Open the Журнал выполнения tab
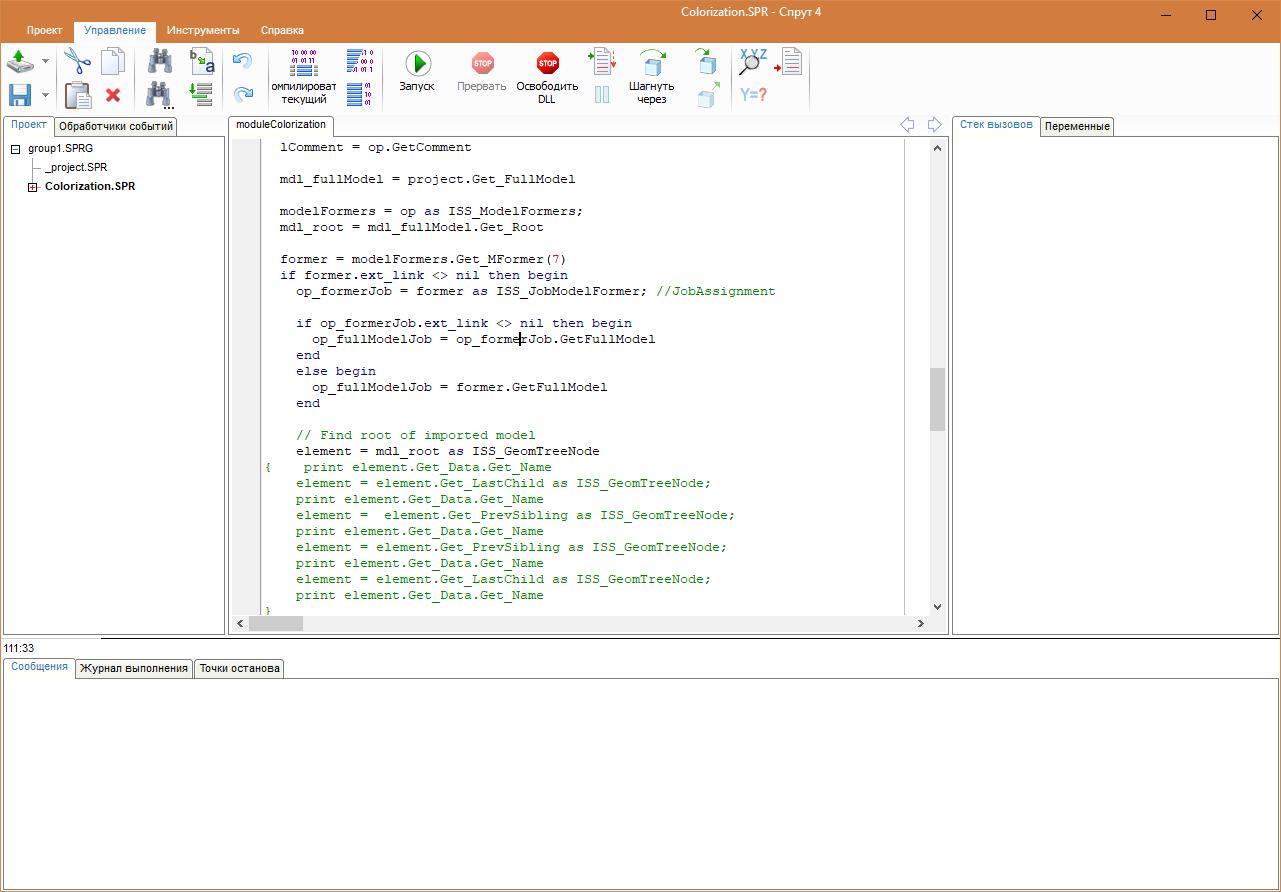Viewport: 1281px width, 892px height. coord(134,669)
